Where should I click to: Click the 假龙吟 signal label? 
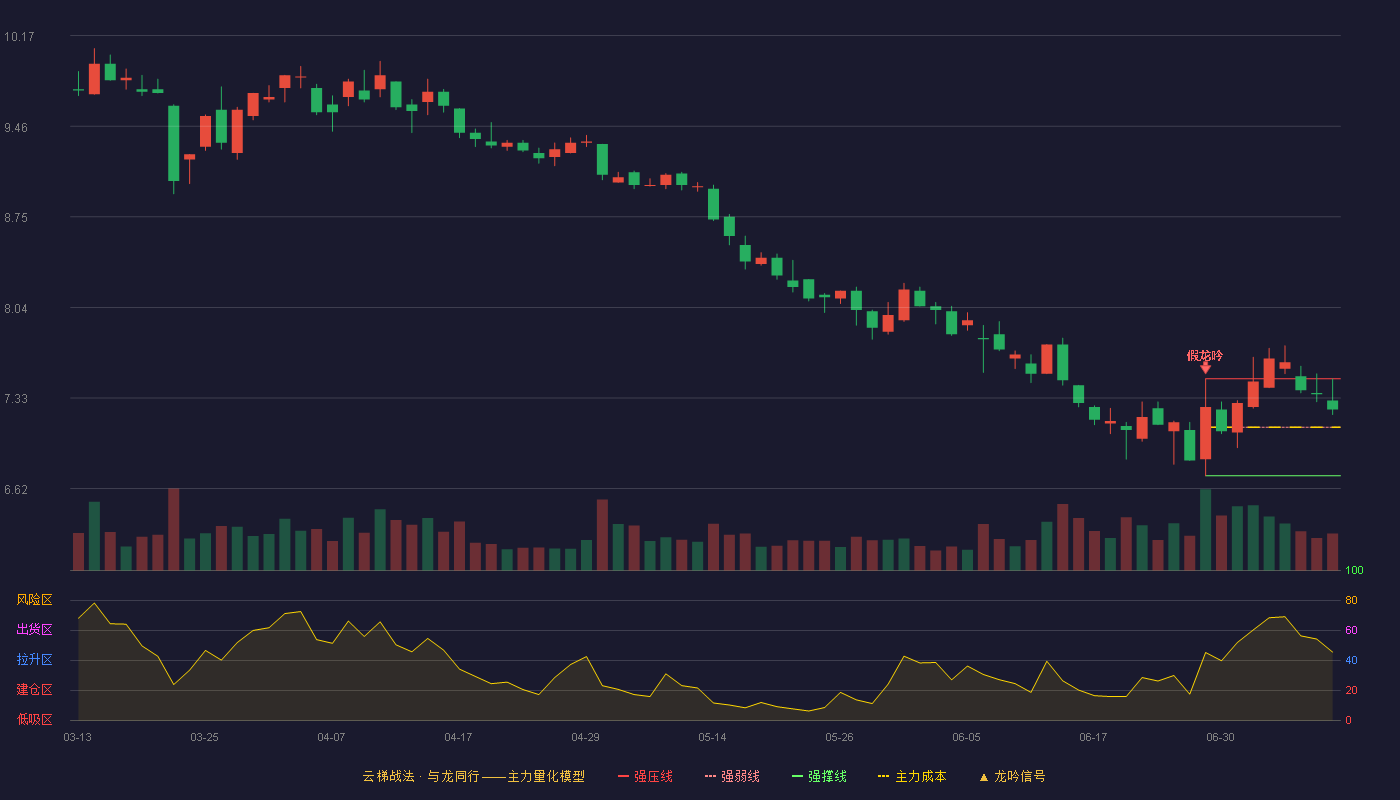click(1205, 355)
